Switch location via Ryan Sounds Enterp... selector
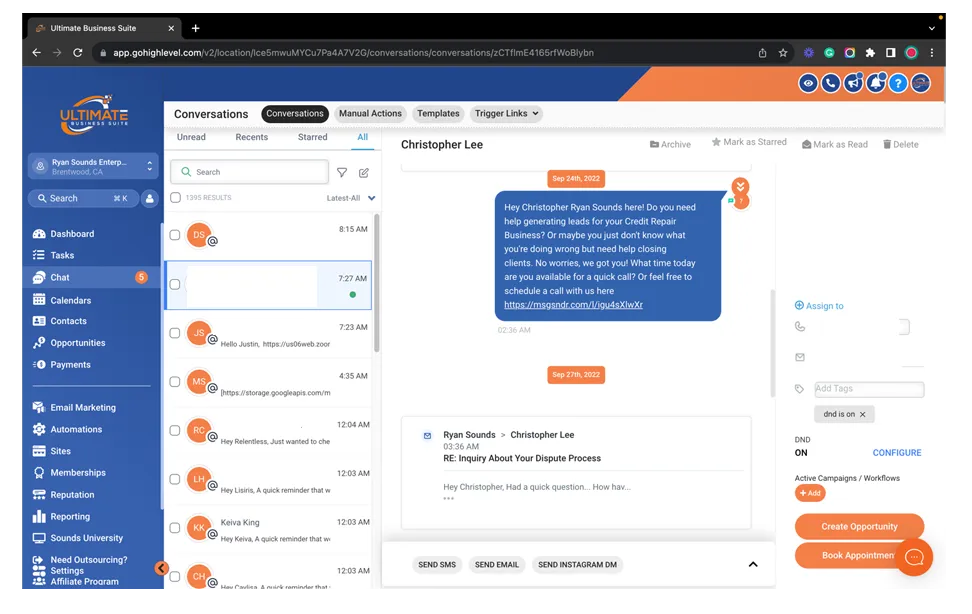The height and width of the screenshot is (614, 972). coord(93,166)
